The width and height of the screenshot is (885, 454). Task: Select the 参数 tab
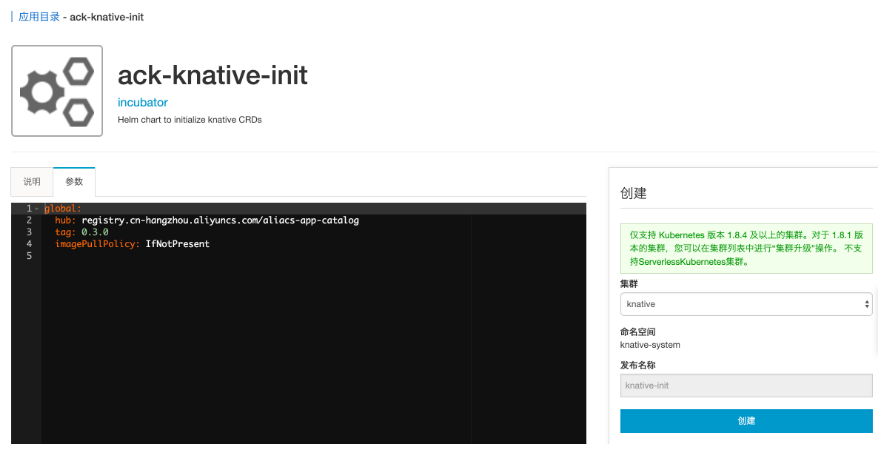tap(74, 182)
